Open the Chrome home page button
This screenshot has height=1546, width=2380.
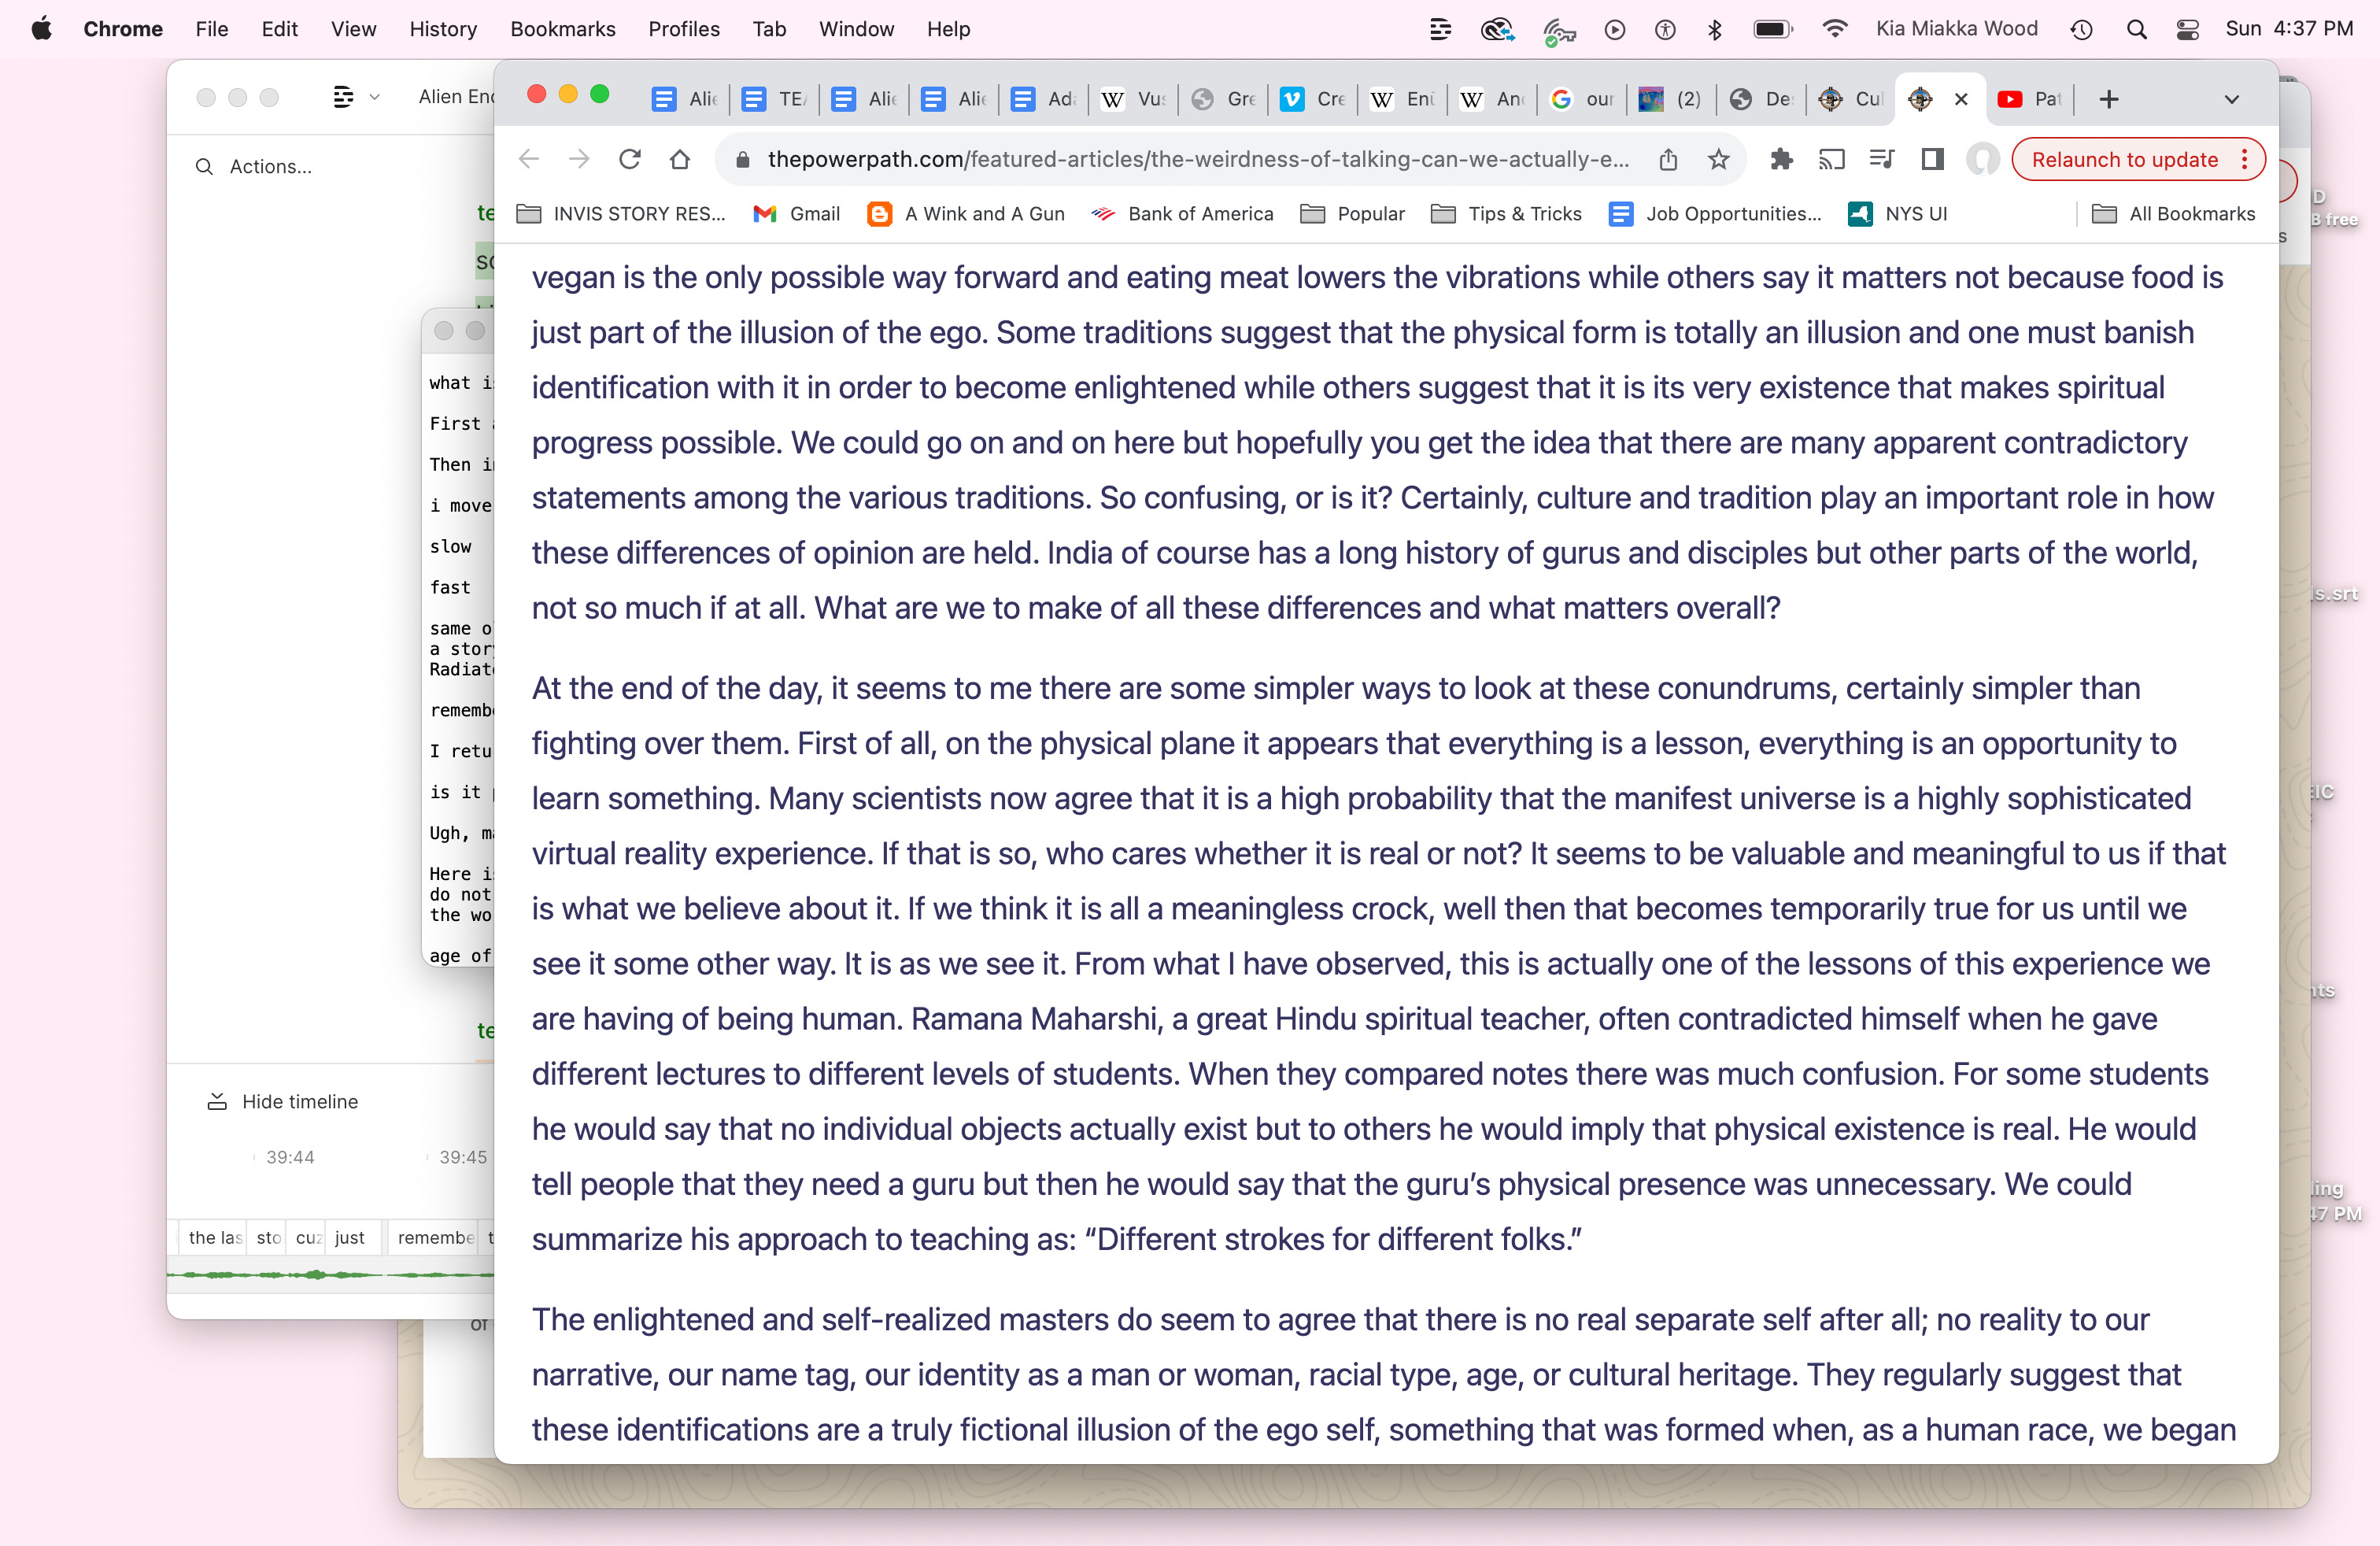pyautogui.click(x=680, y=159)
